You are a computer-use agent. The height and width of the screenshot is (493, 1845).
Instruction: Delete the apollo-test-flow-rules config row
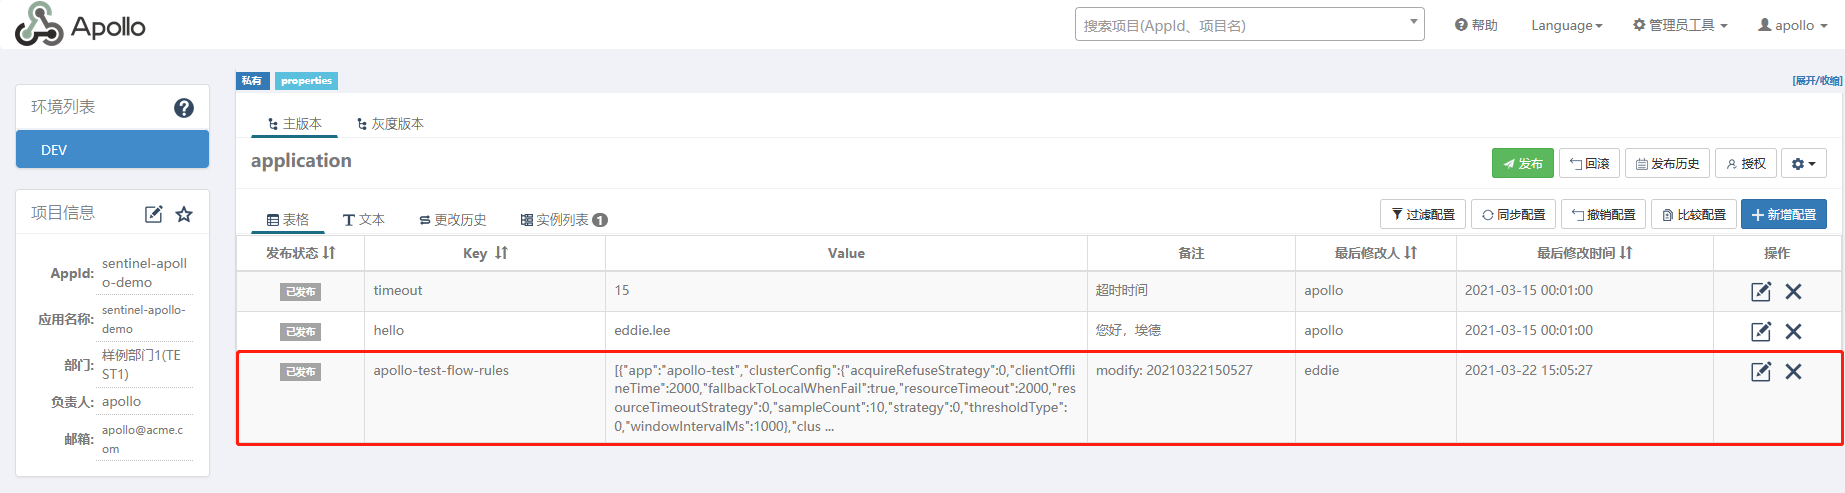1793,371
